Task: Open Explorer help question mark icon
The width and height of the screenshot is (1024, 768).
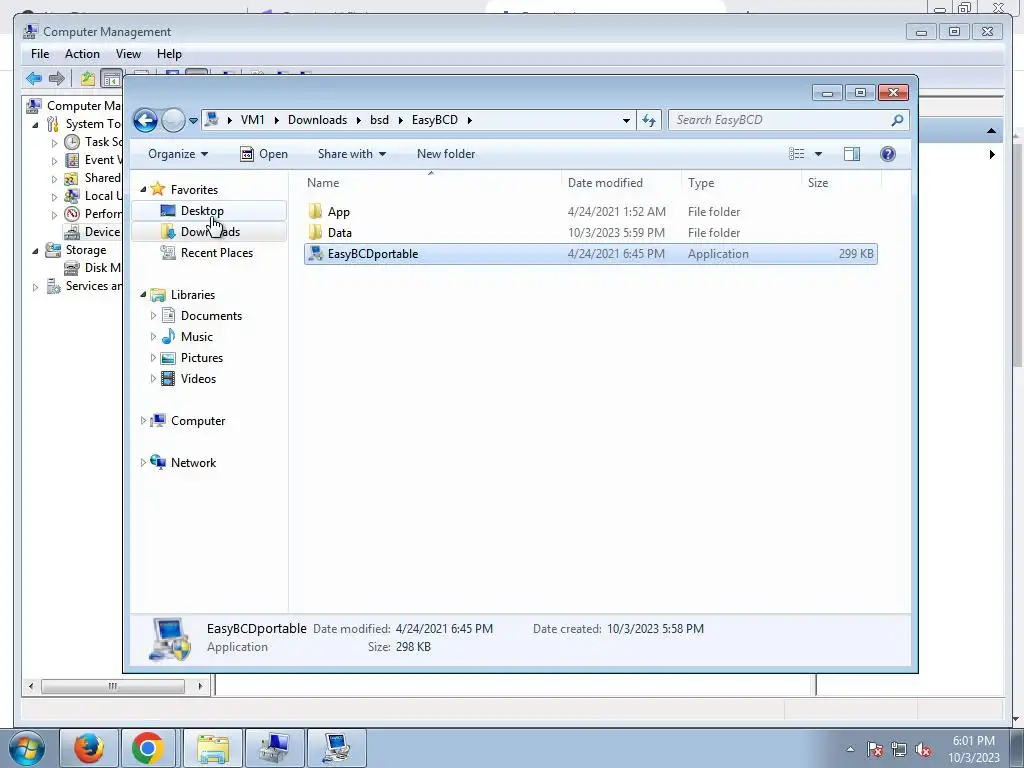Action: [x=888, y=154]
